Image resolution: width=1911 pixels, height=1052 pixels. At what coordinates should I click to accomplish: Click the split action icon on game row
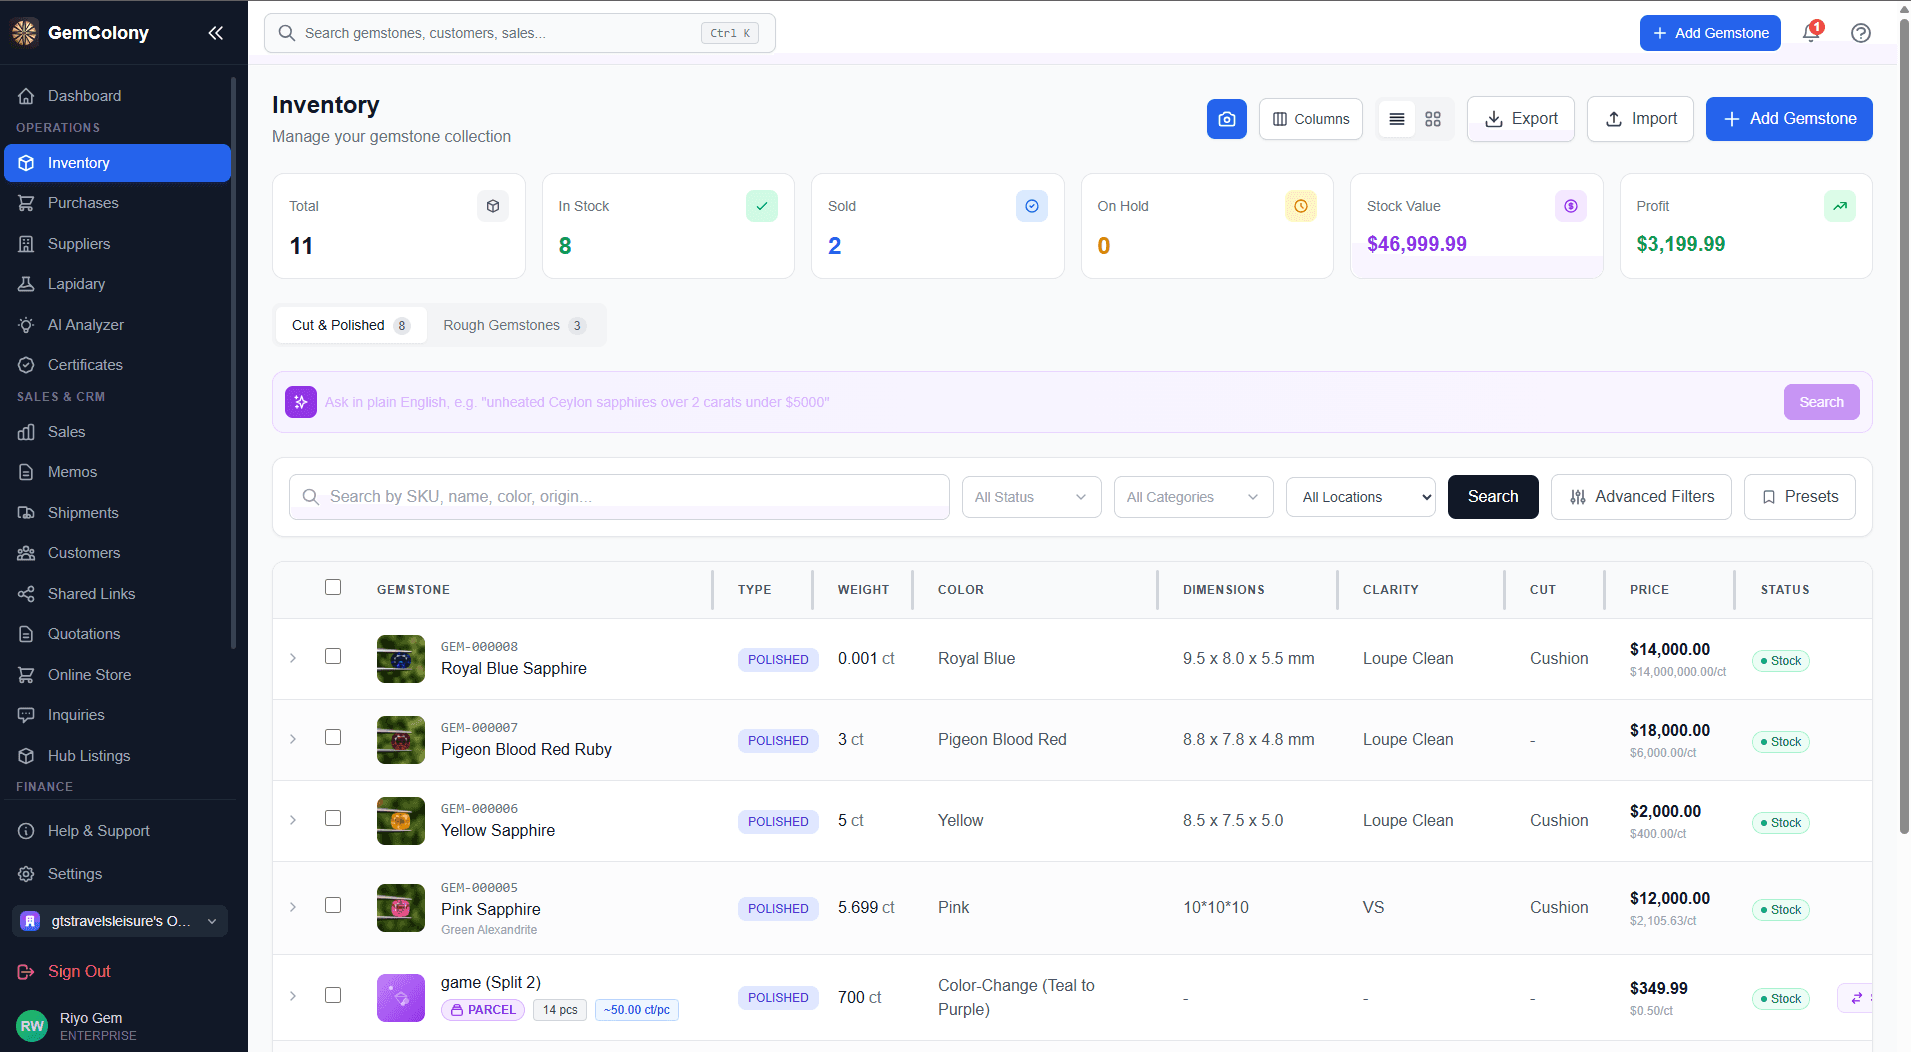click(1857, 998)
